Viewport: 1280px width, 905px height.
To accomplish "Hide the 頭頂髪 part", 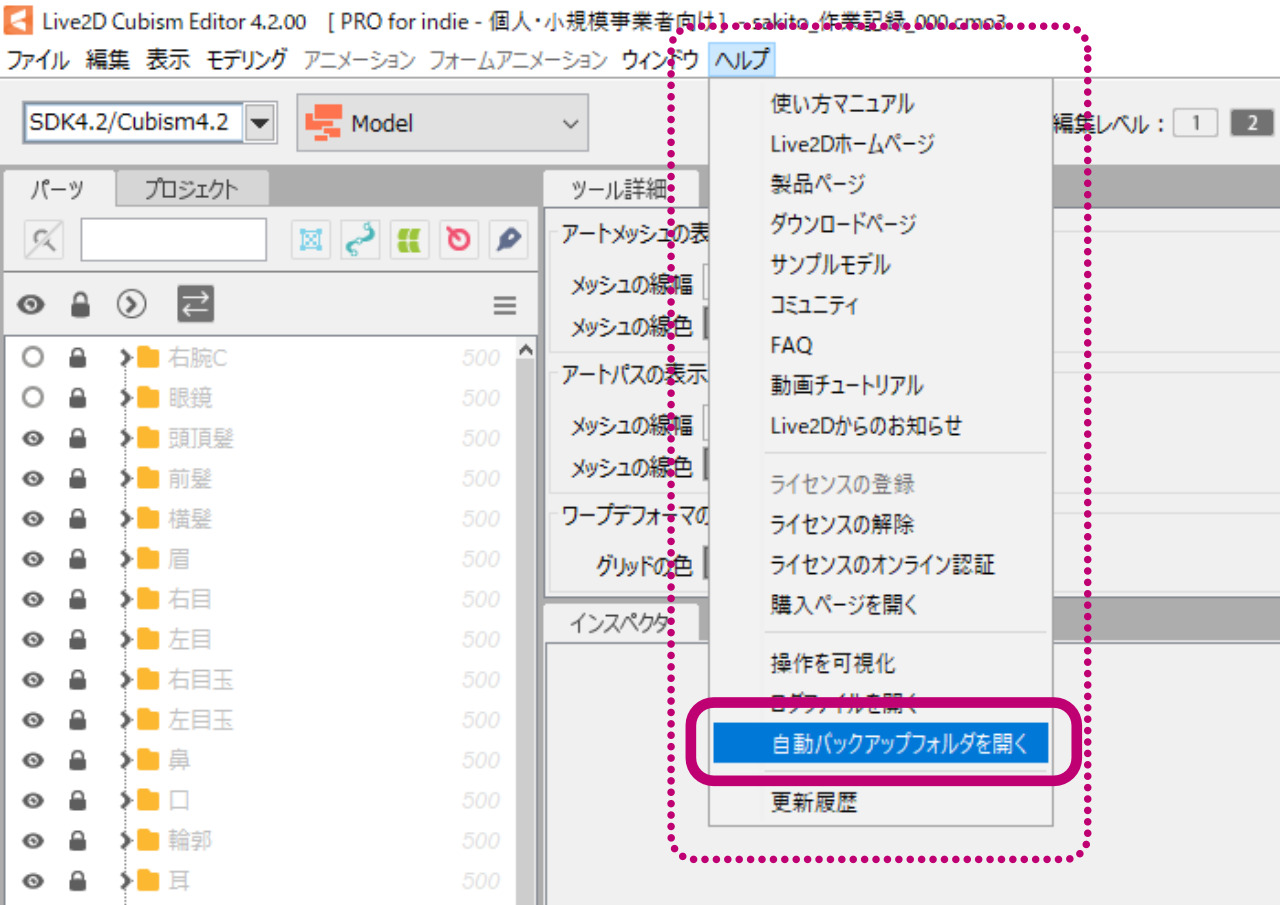I will click(33, 439).
